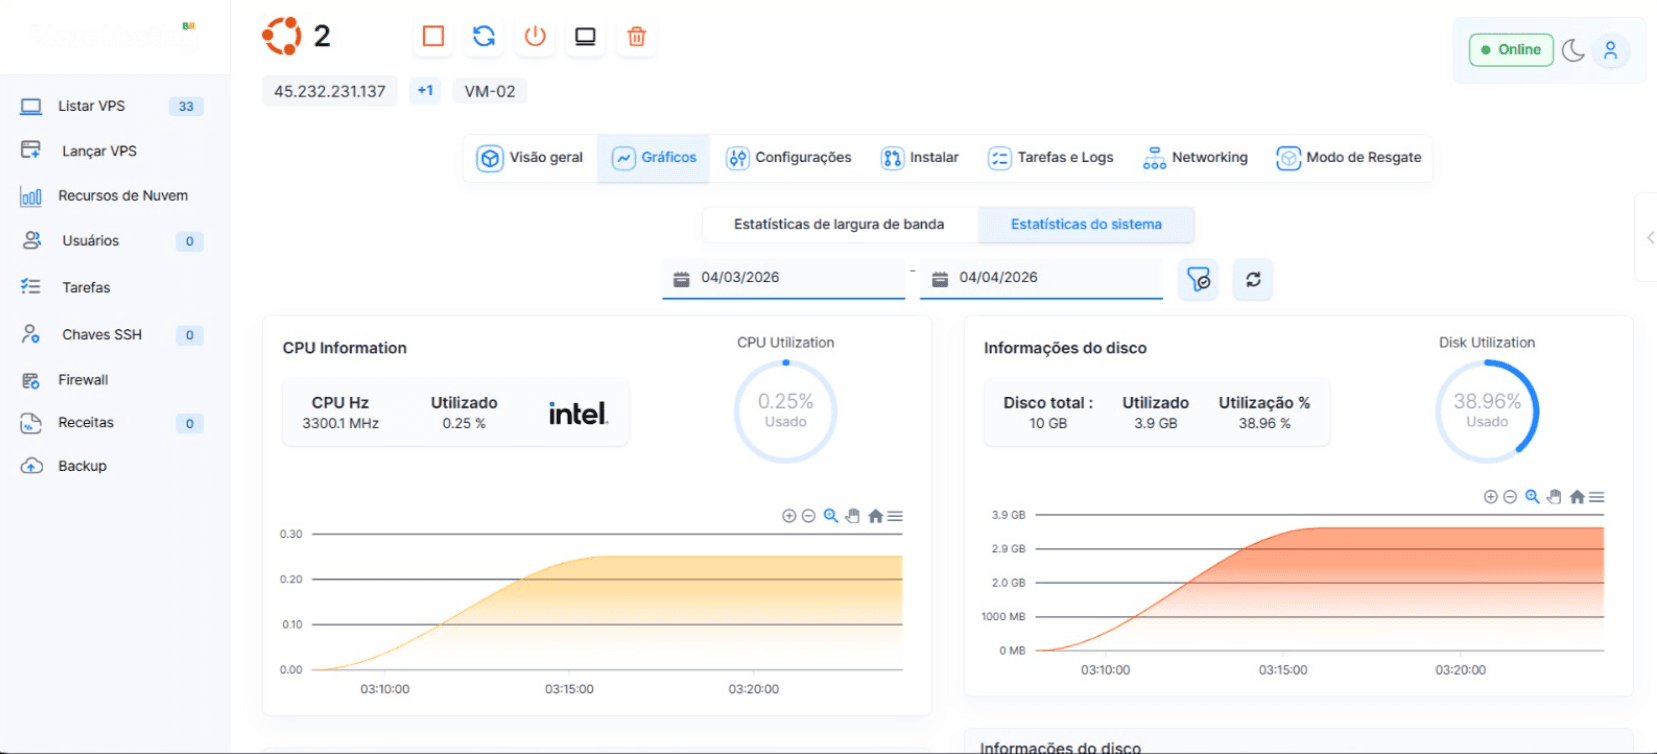Switch to Modo de Resgate tab
The height and width of the screenshot is (754, 1657).
coord(1349,158)
